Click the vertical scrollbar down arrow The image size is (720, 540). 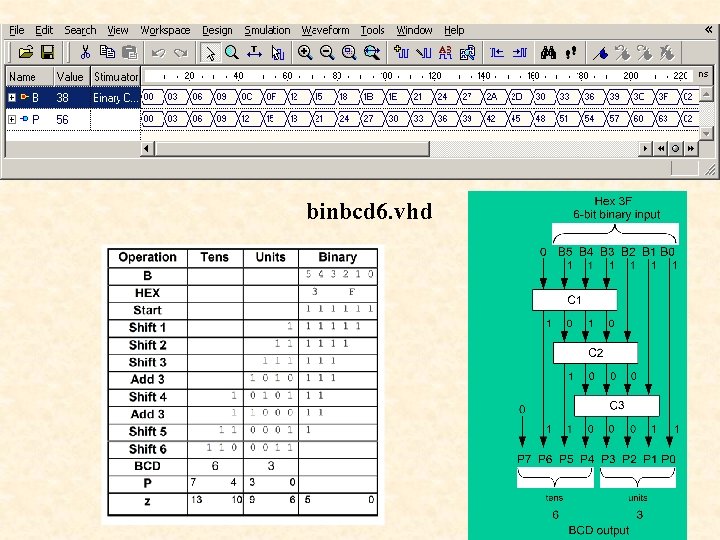pyautogui.click(x=707, y=133)
